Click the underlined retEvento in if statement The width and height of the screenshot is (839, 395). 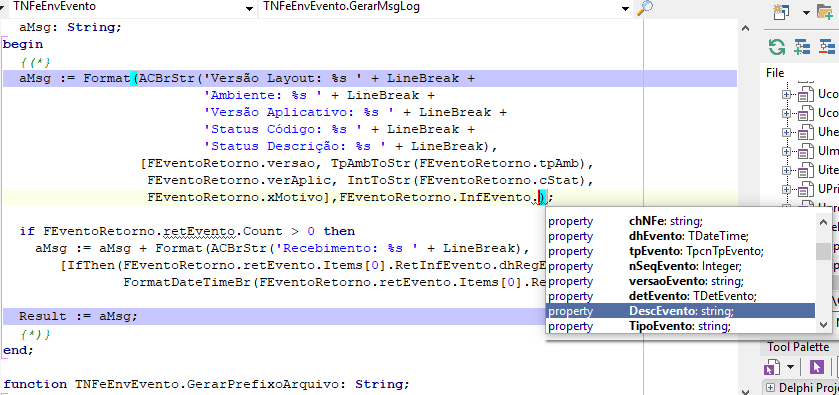200,231
